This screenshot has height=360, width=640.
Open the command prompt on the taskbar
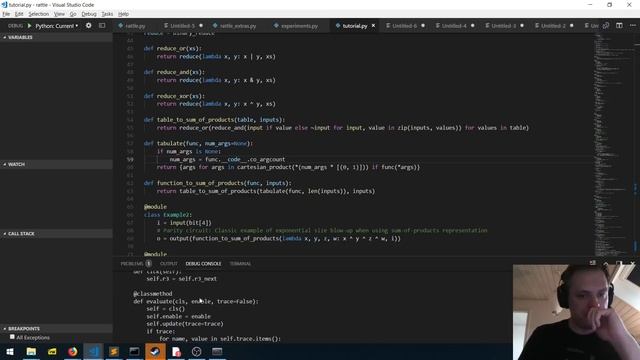tap(134, 351)
